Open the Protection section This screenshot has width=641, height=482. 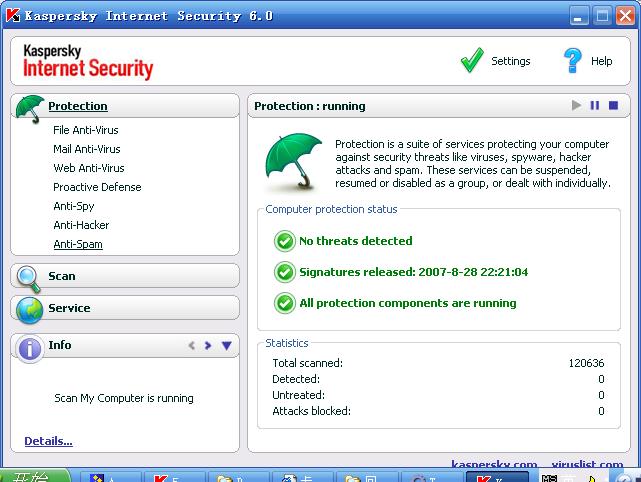coord(78,106)
